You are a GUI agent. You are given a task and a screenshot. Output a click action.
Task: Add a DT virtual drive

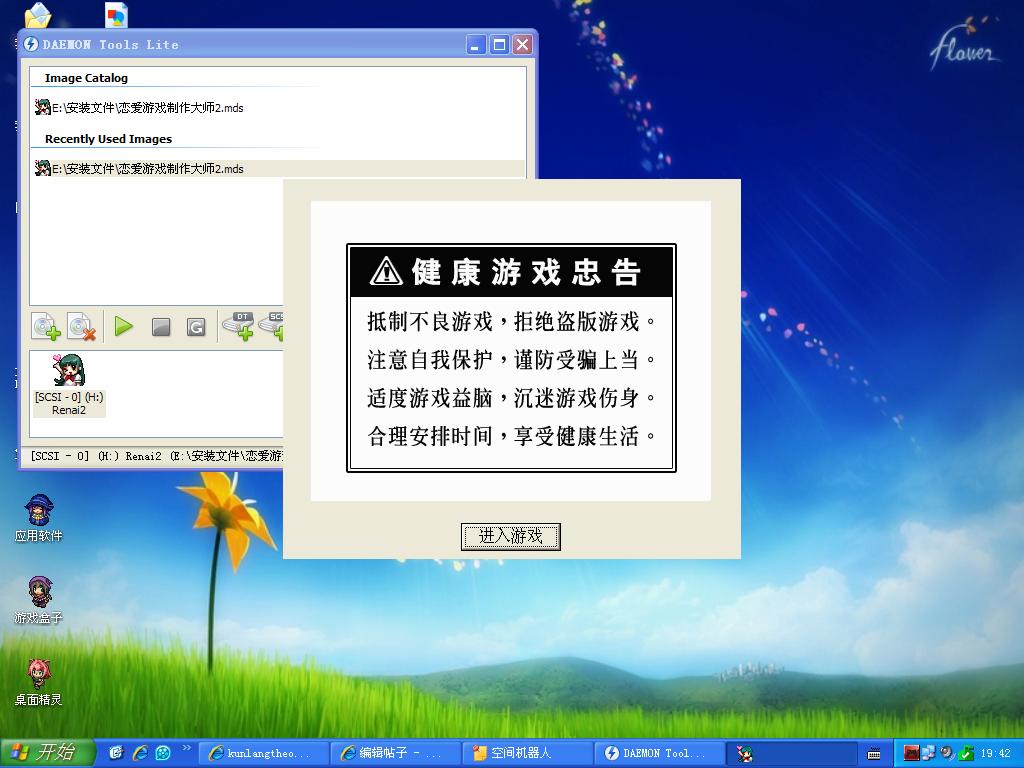[x=239, y=326]
